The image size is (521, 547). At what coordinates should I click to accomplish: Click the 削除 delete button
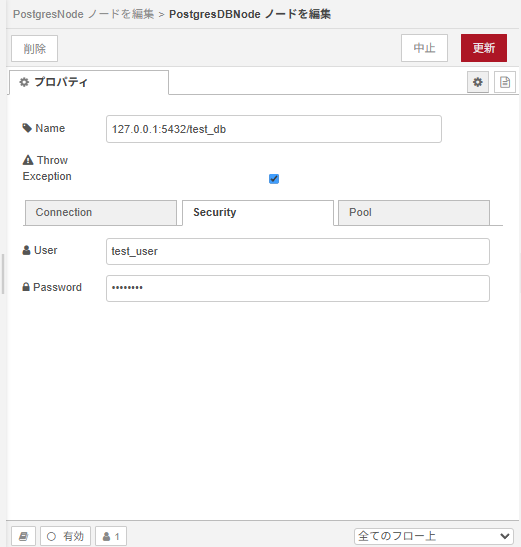[x=35, y=48]
